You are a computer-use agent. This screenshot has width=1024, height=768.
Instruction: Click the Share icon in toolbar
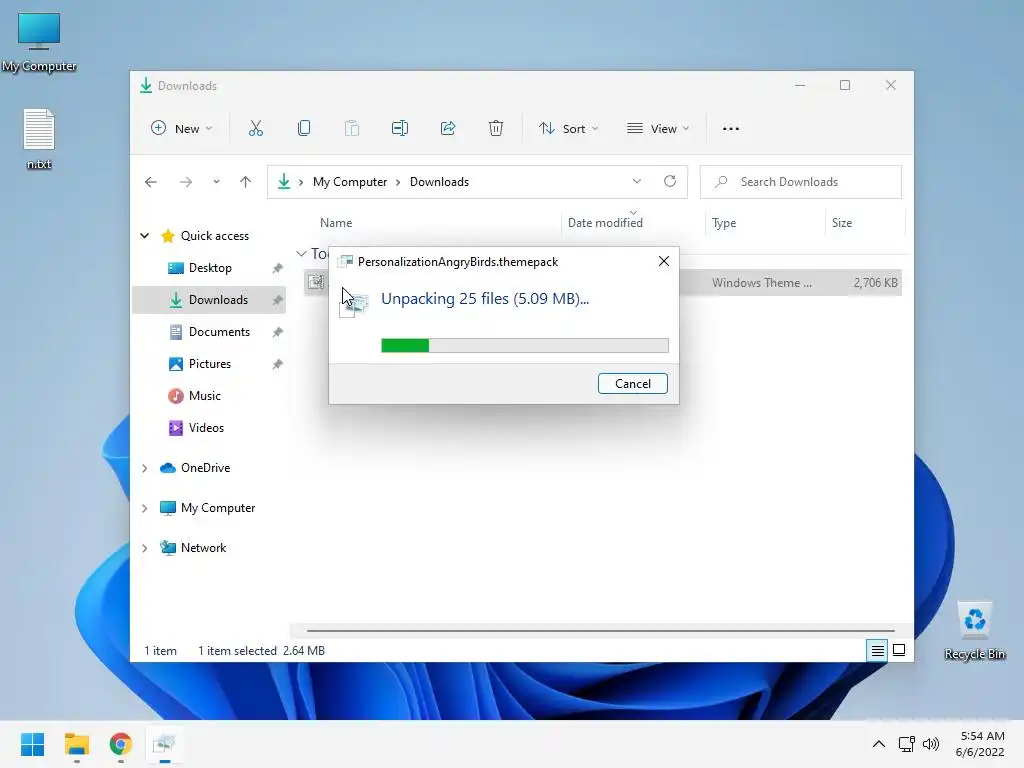click(448, 129)
